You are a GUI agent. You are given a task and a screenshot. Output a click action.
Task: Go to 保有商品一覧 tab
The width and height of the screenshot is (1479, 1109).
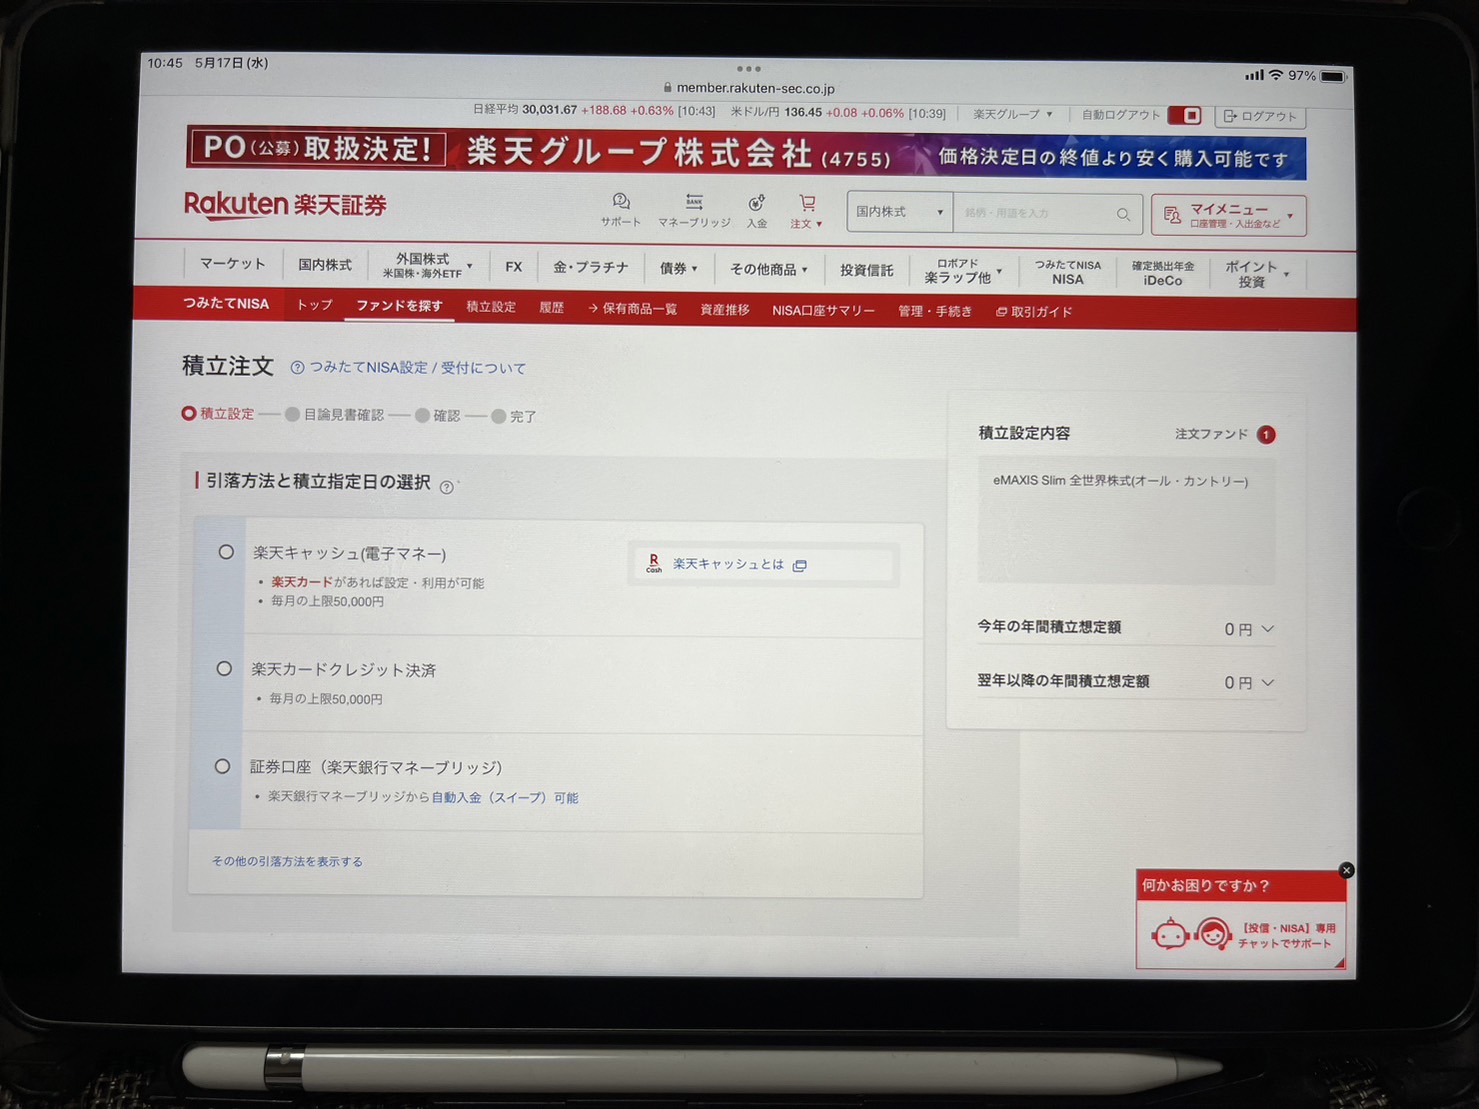pyautogui.click(x=632, y=309)
